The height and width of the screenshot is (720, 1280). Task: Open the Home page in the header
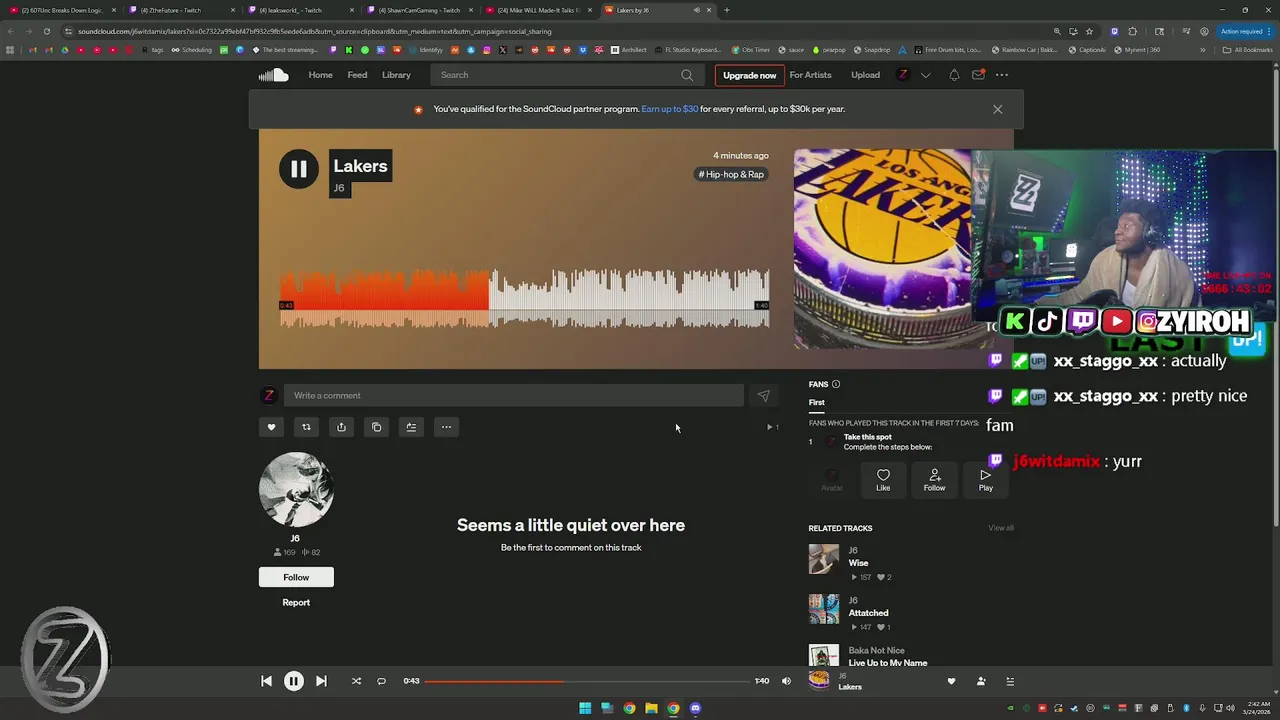pos(320,75)
